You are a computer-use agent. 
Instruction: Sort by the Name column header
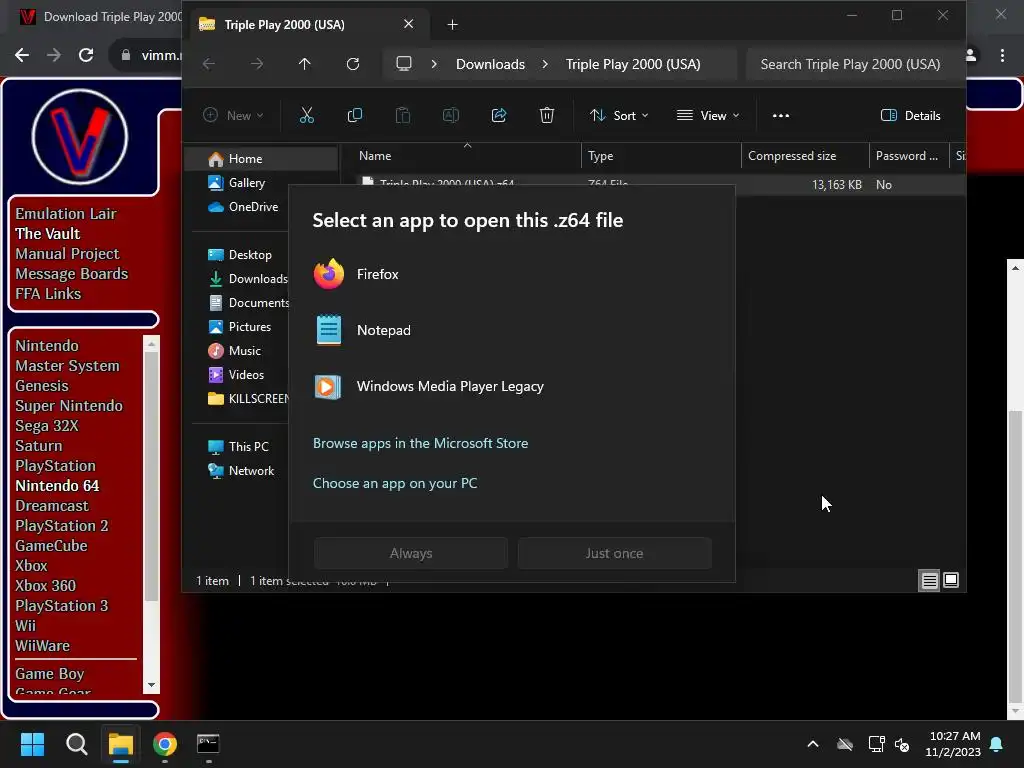(x=466, y=156)
